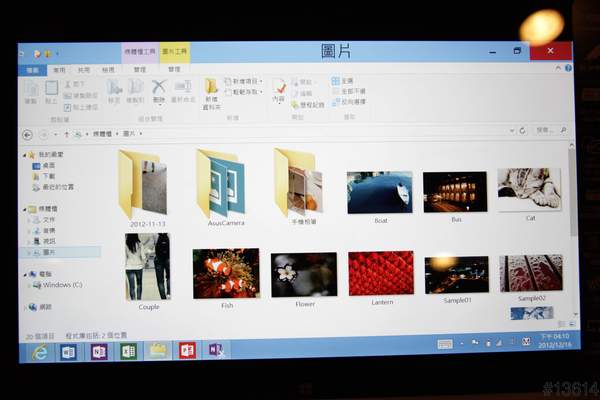Open PowerPoint from the taskbar

click(x=187, y=350)
